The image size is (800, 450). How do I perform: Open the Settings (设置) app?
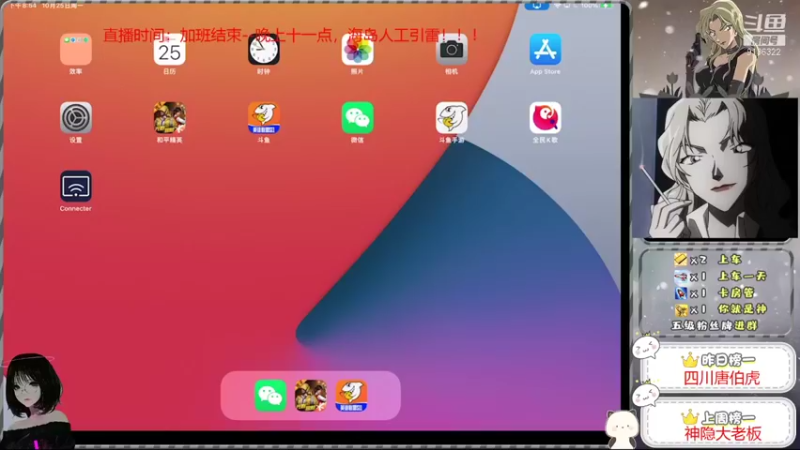point(76,118)
